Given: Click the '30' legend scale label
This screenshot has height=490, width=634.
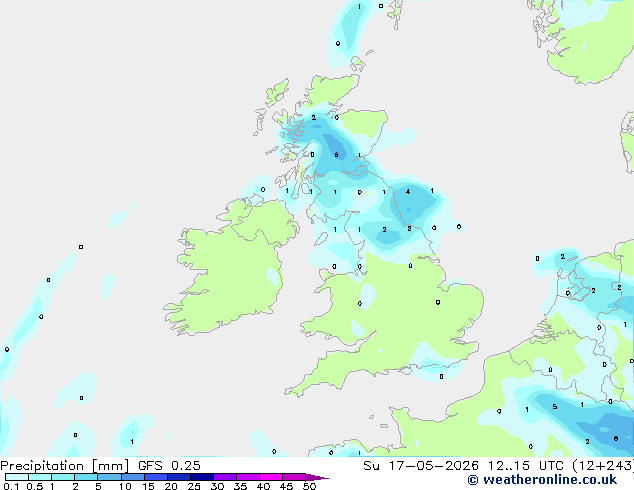Looking at the screenshot, I should point(217,486).
